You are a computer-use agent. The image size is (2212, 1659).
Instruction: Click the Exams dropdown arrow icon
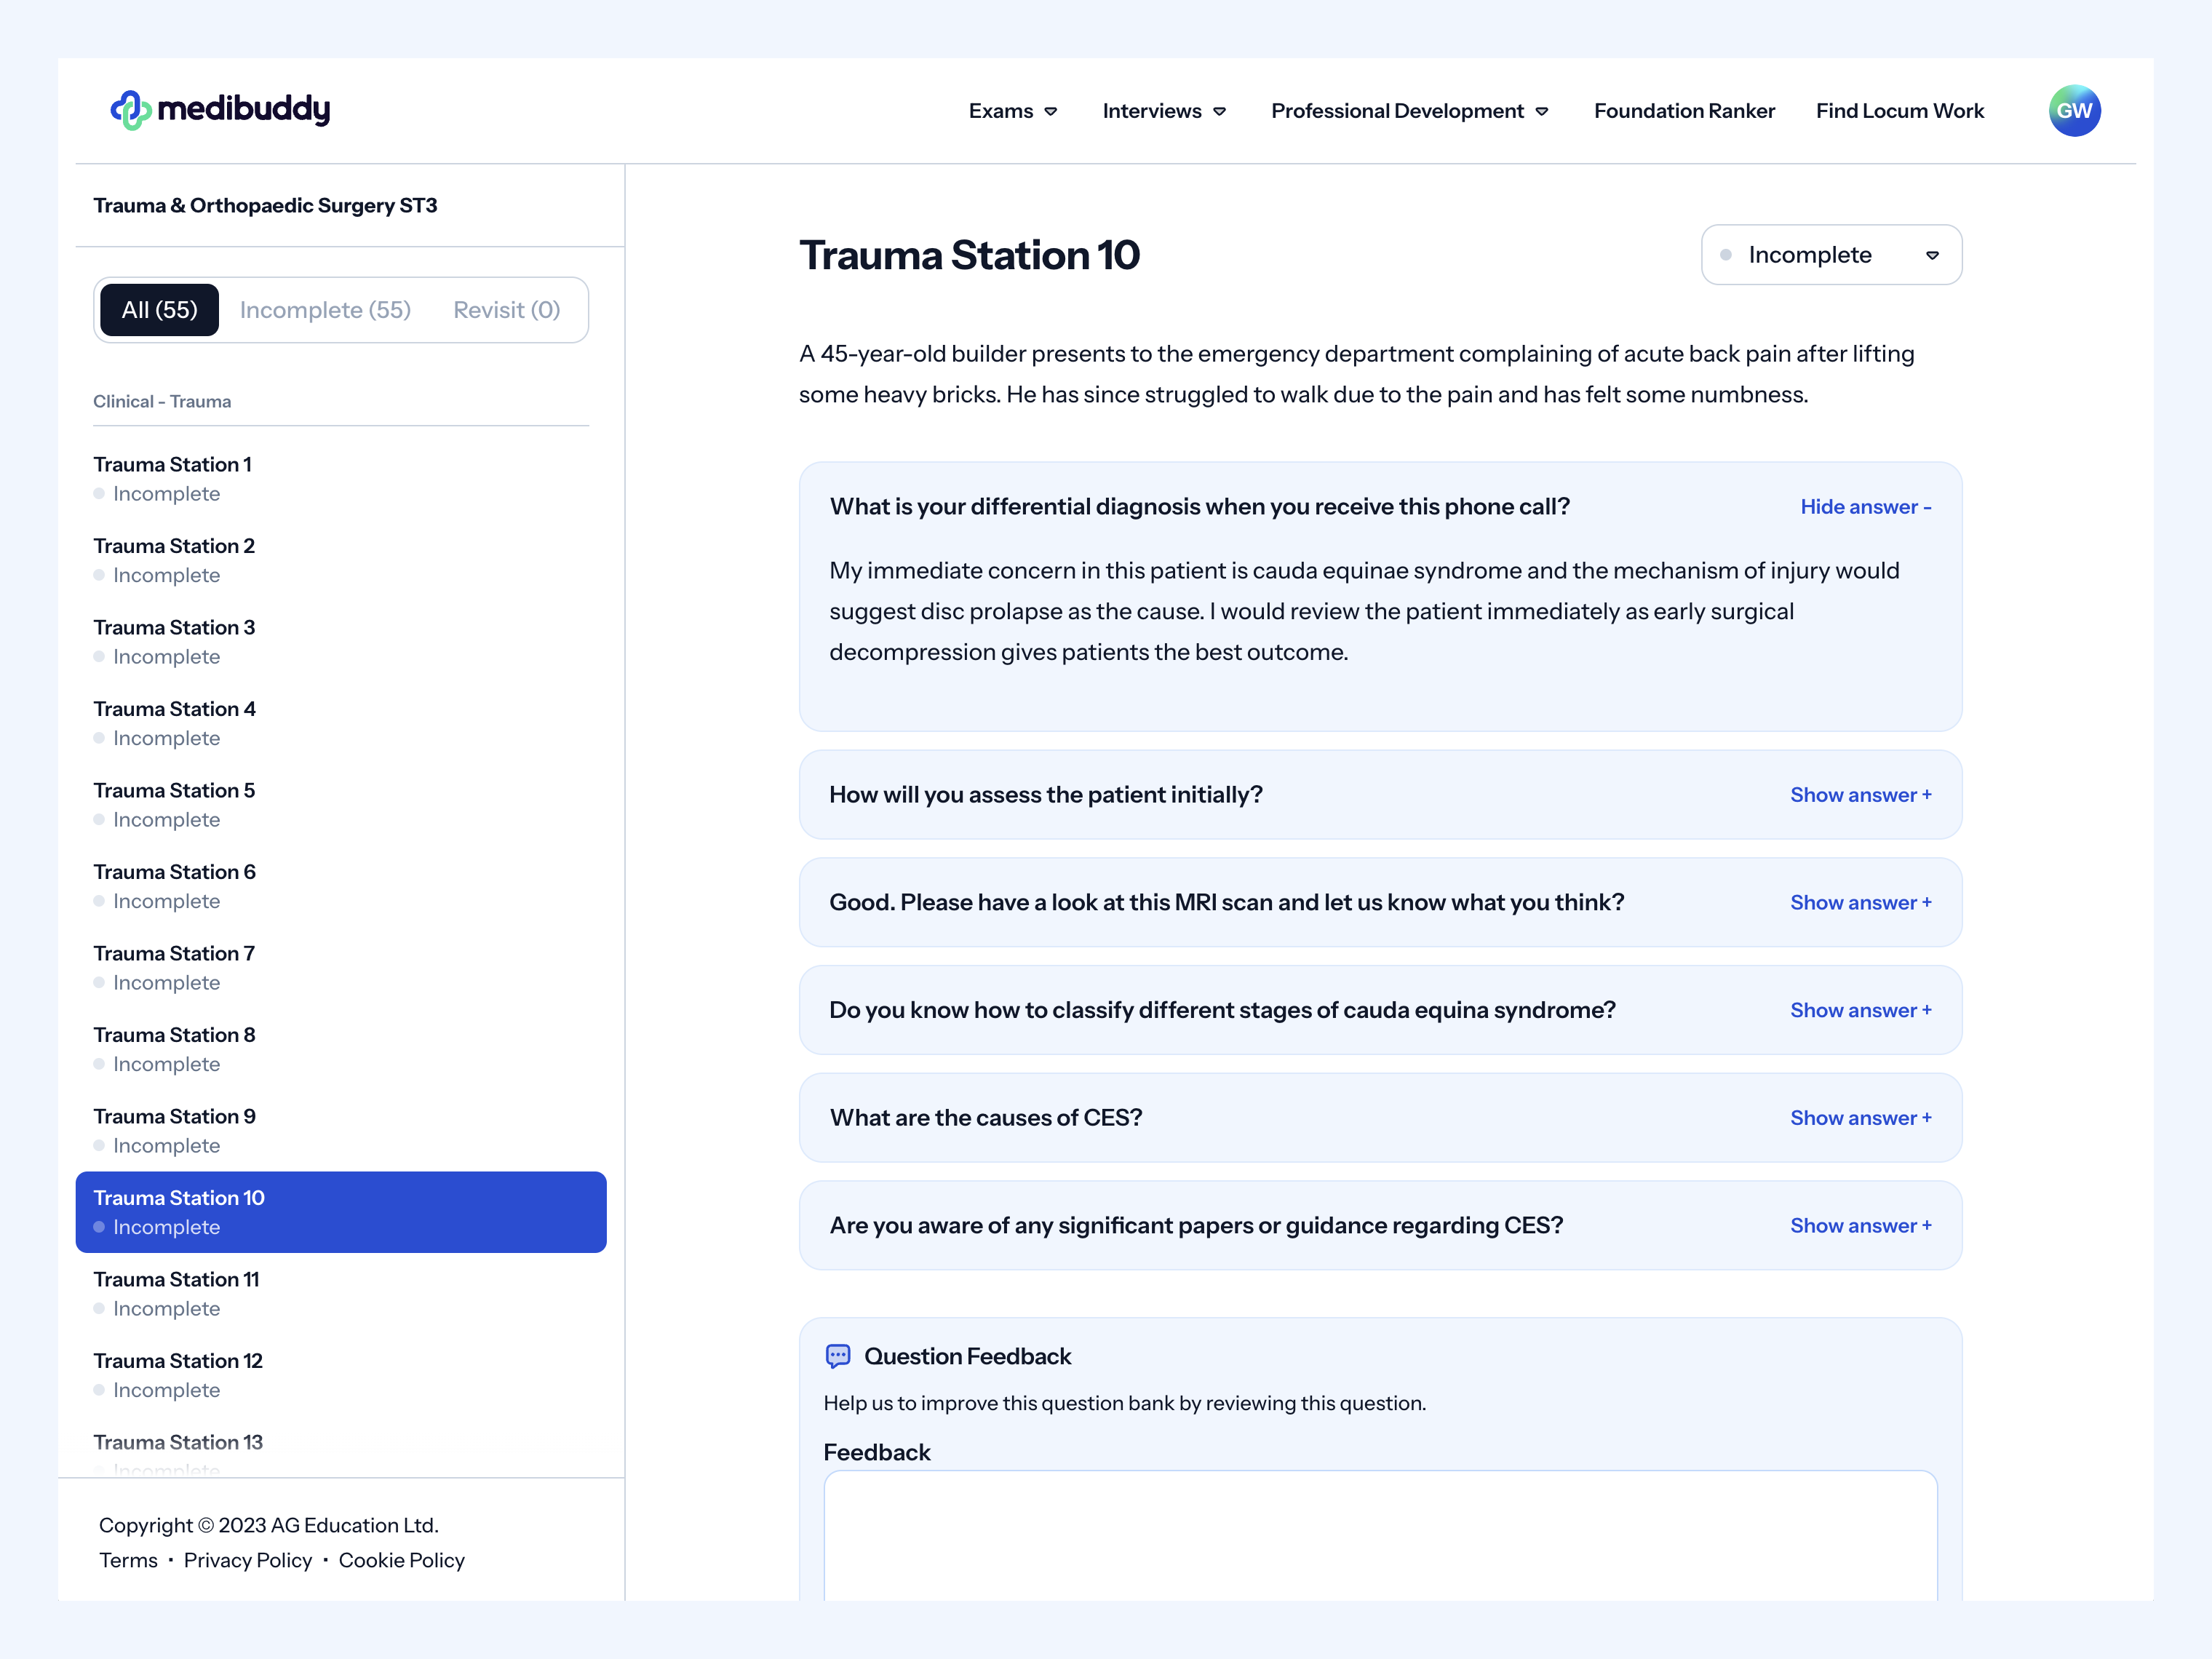click(1051, 111)
